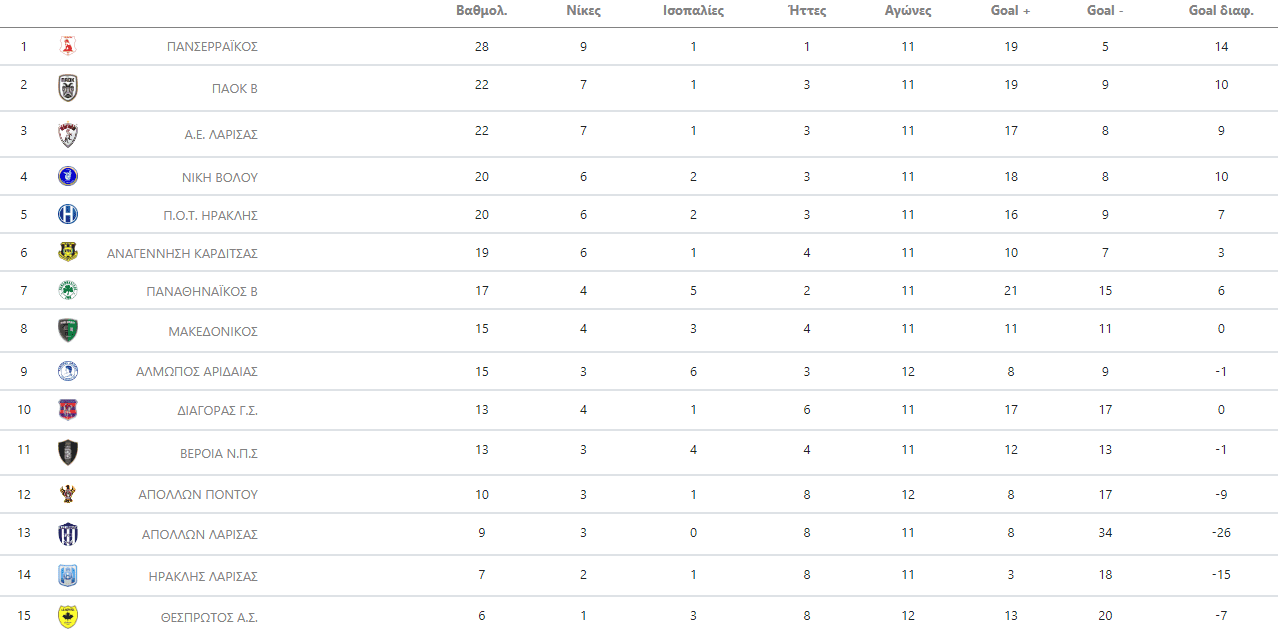Open the ΑΛΜΩΠΟΣ ΑΡΙΔΑΙΑΣ team name
The width and height of the screenshot is (1278, 631).
tap(197, 372)
